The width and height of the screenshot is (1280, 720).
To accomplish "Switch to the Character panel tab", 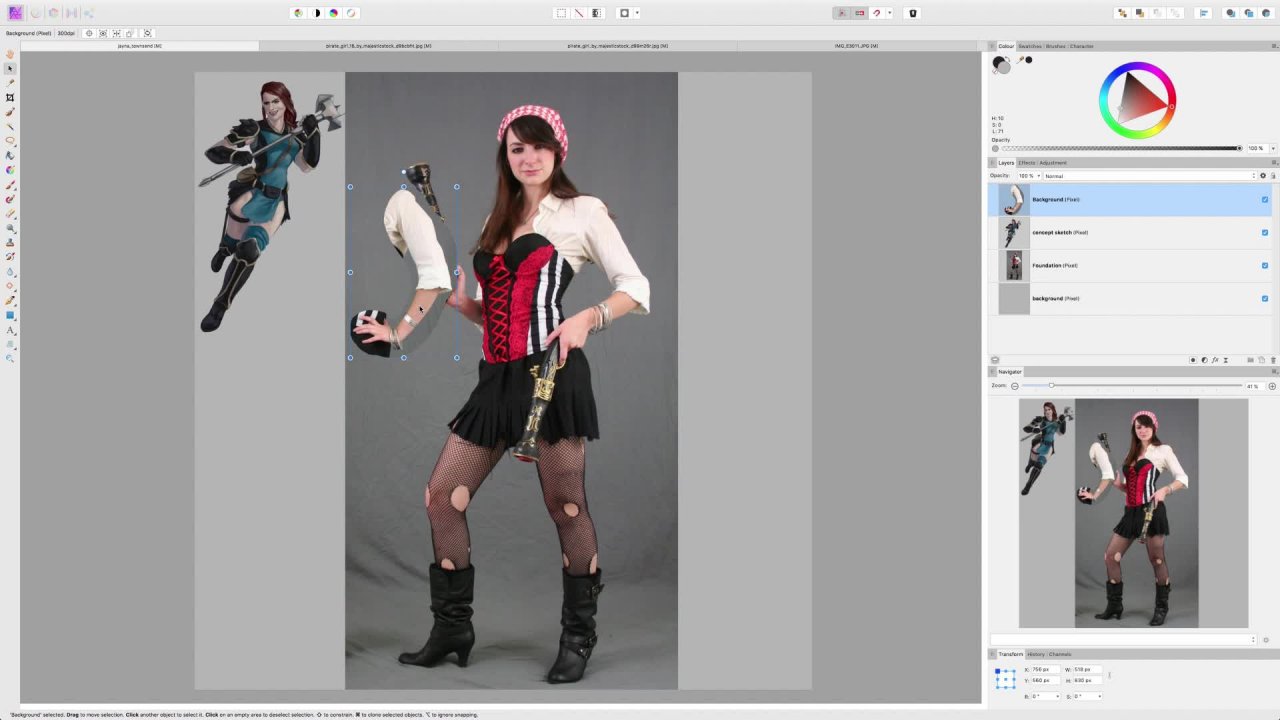I will [1082, 46].
